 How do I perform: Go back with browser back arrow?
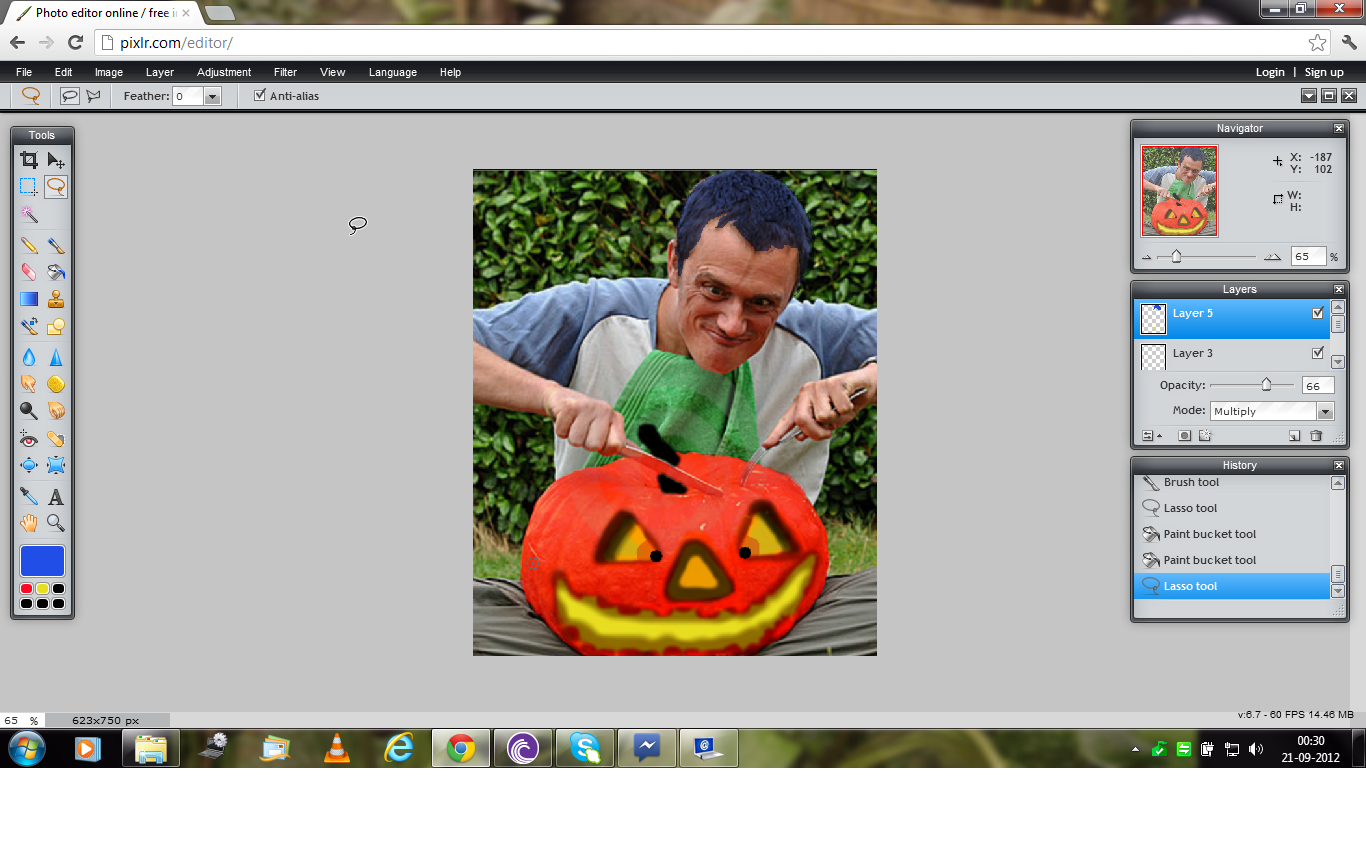(17, 42)
